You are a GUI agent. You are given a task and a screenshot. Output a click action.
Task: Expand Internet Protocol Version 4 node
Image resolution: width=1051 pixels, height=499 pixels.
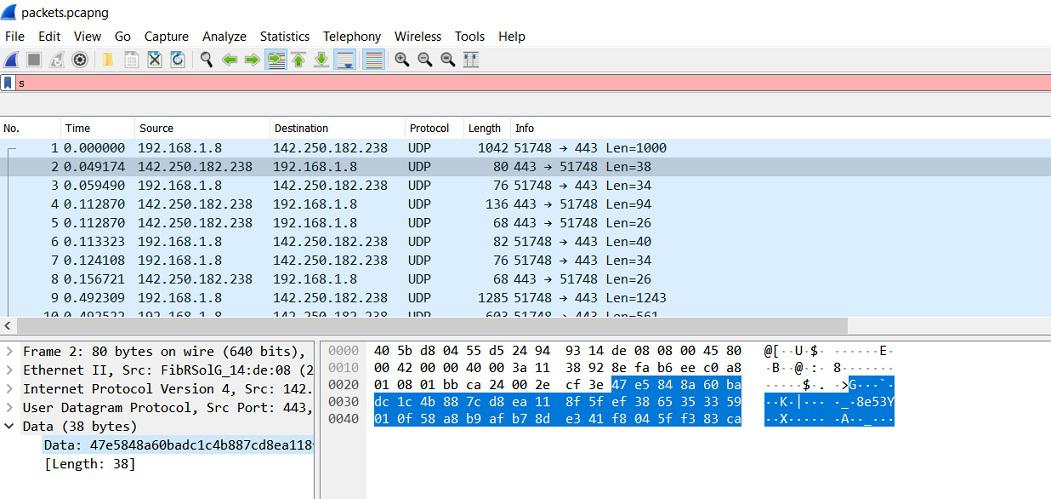[x=9, y=389]
